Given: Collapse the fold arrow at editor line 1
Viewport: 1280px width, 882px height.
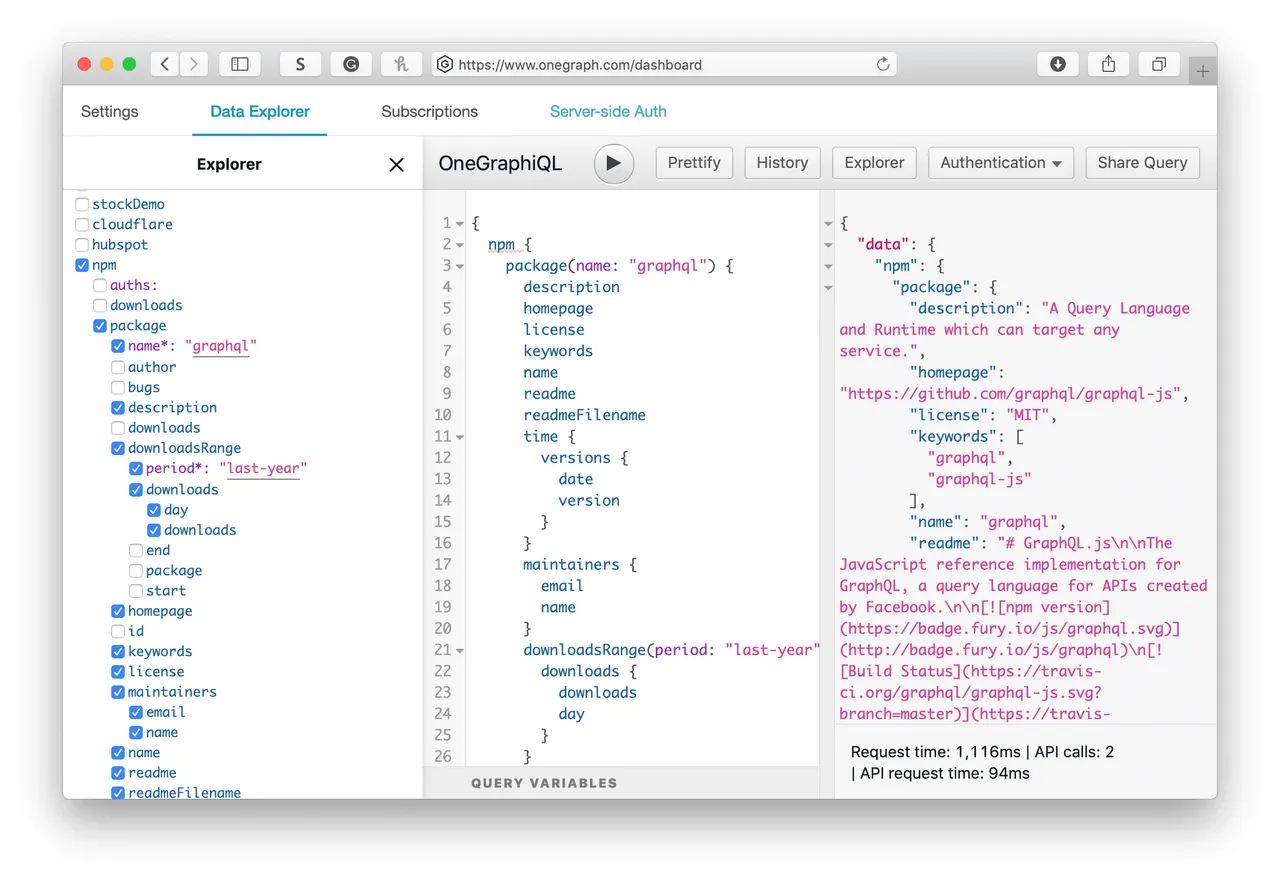Looking at the screenshot, I should 460,223.
